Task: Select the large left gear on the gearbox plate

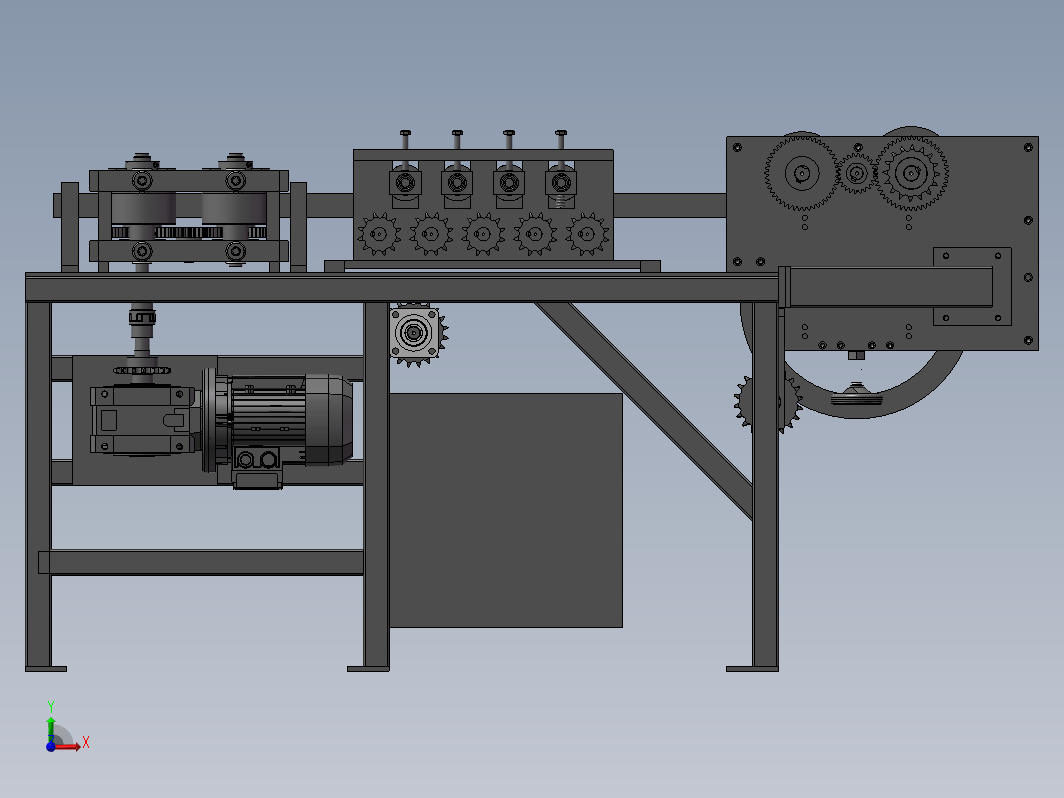Action: pyautogui.click(x=801, y=173)
